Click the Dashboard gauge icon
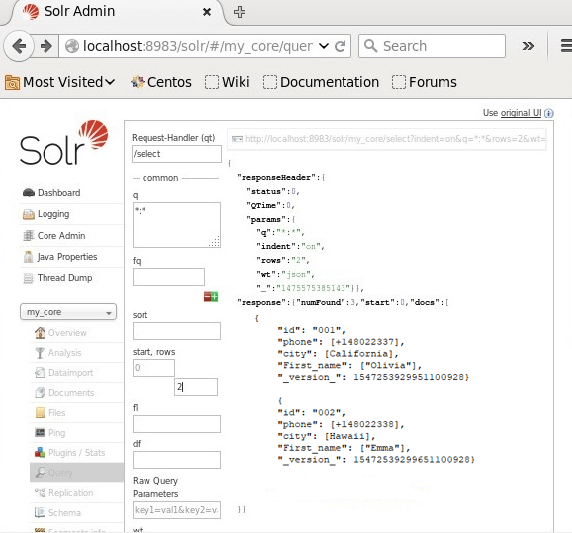 pyautogui.click(x=28, y=193)
